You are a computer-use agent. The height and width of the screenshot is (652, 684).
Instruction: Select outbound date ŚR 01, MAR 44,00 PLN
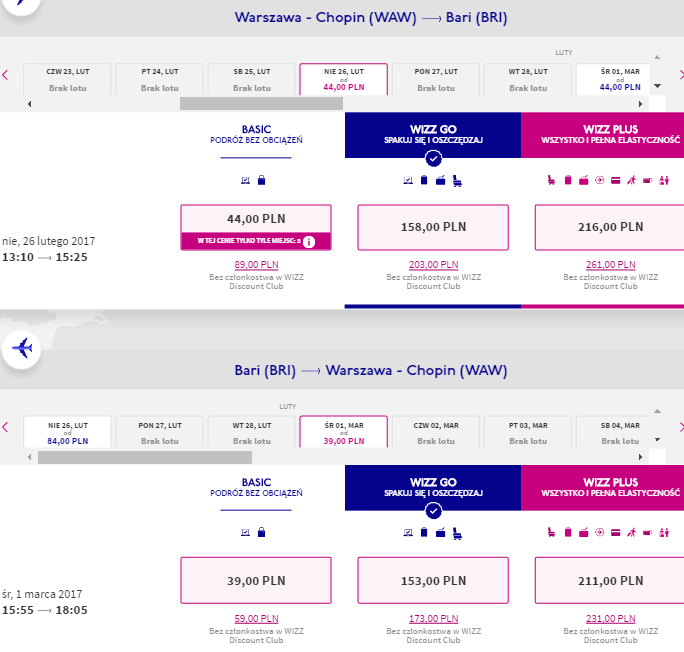[613, 79]
